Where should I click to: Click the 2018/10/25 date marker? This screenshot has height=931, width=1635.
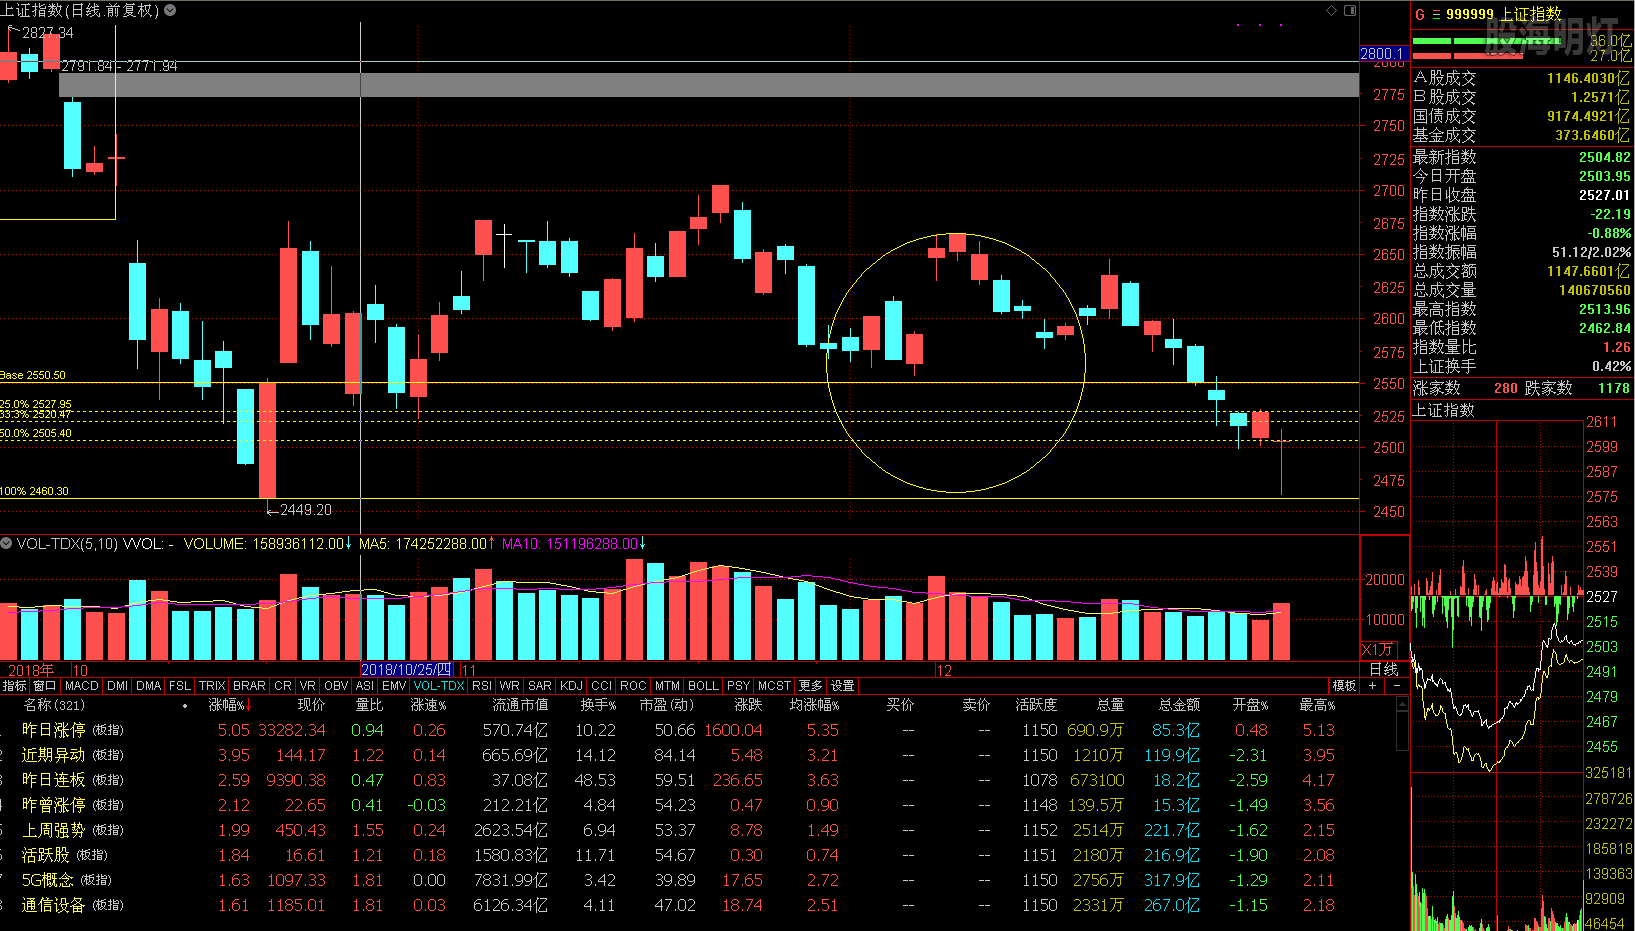(407, 670)
